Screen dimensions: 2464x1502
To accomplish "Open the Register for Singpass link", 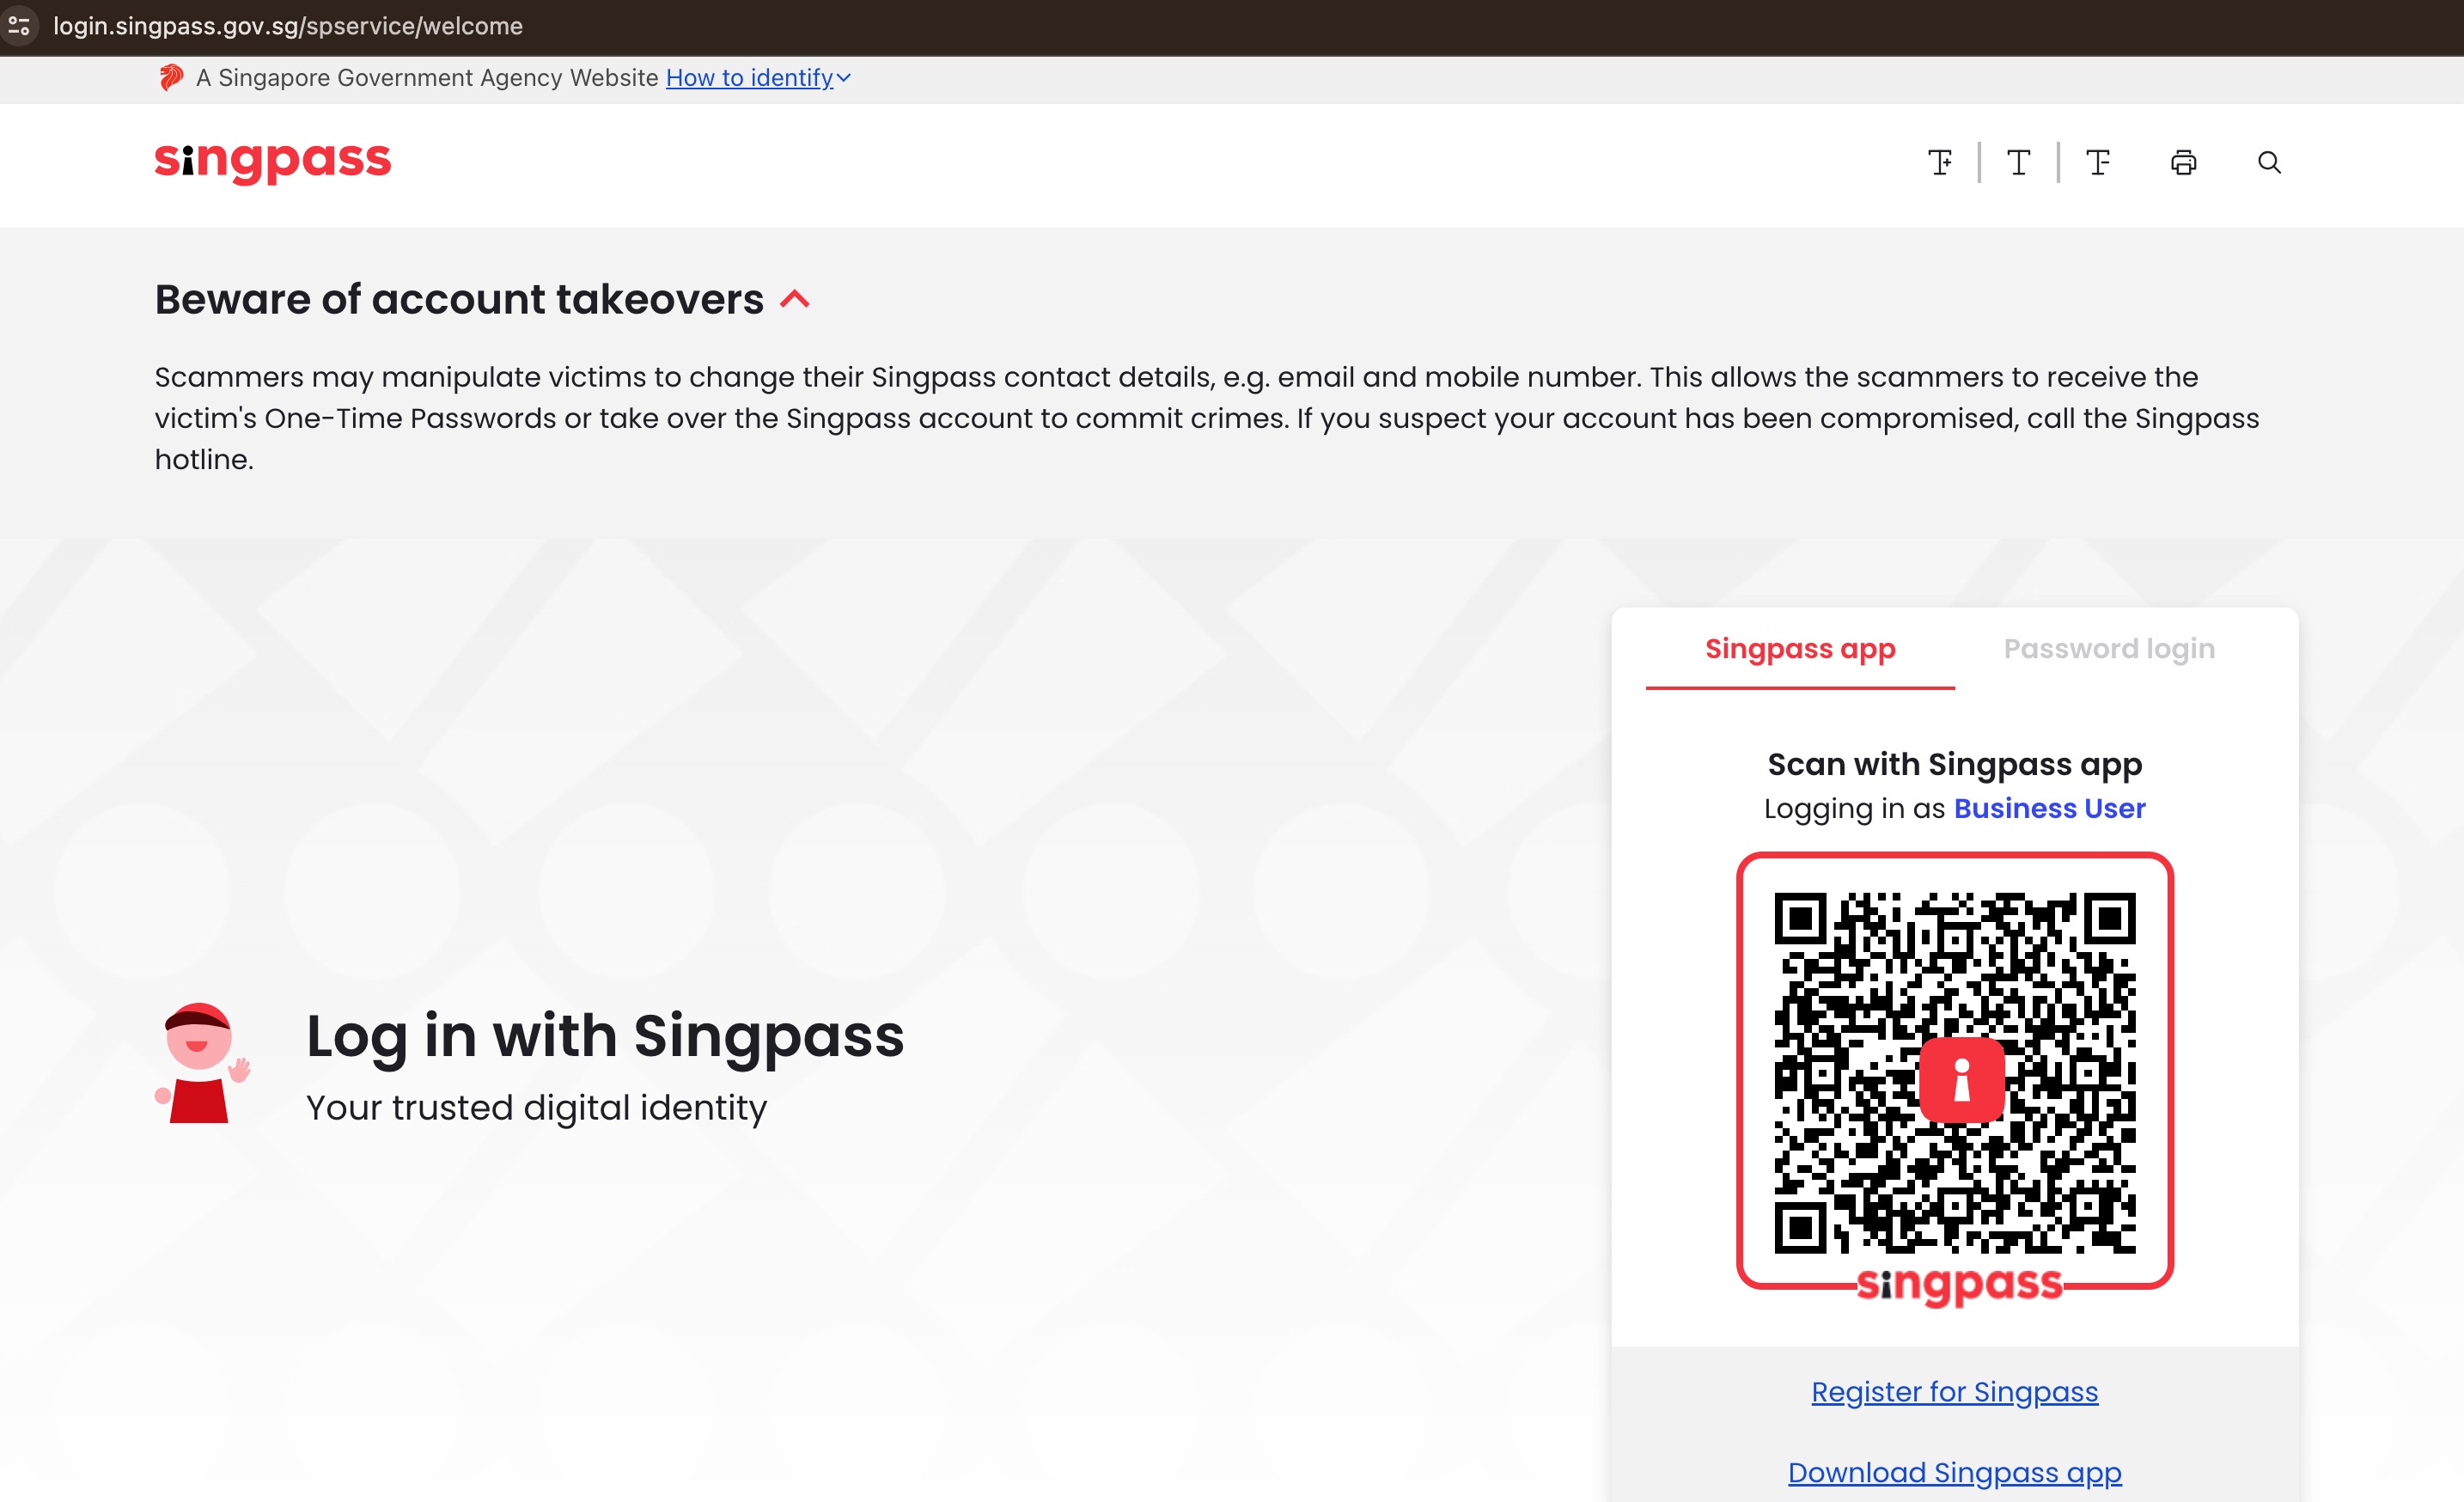I will [1954, 1391].
